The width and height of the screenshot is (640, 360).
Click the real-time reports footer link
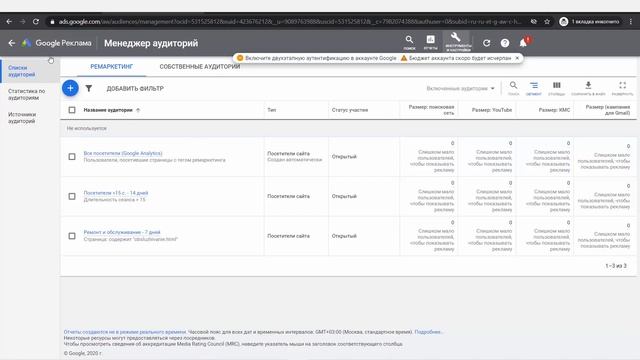(125, 332)
